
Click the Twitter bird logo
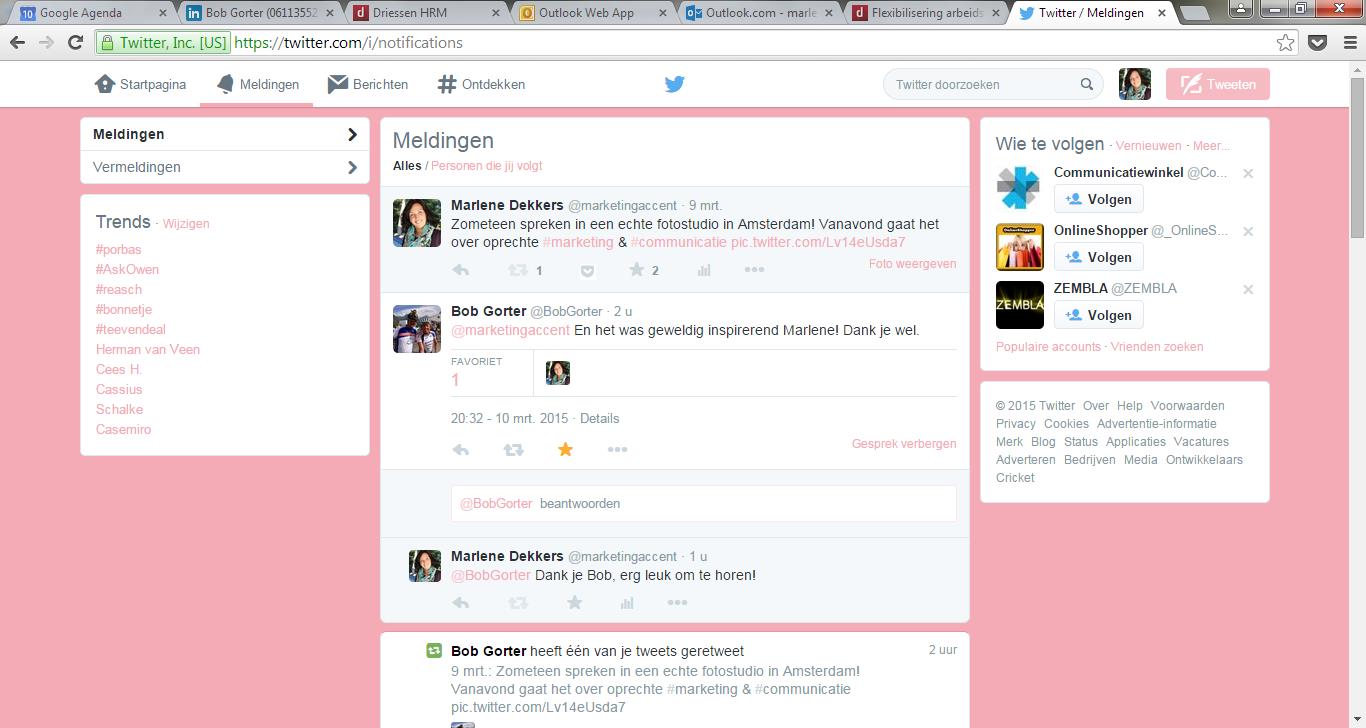coord(675,84)
